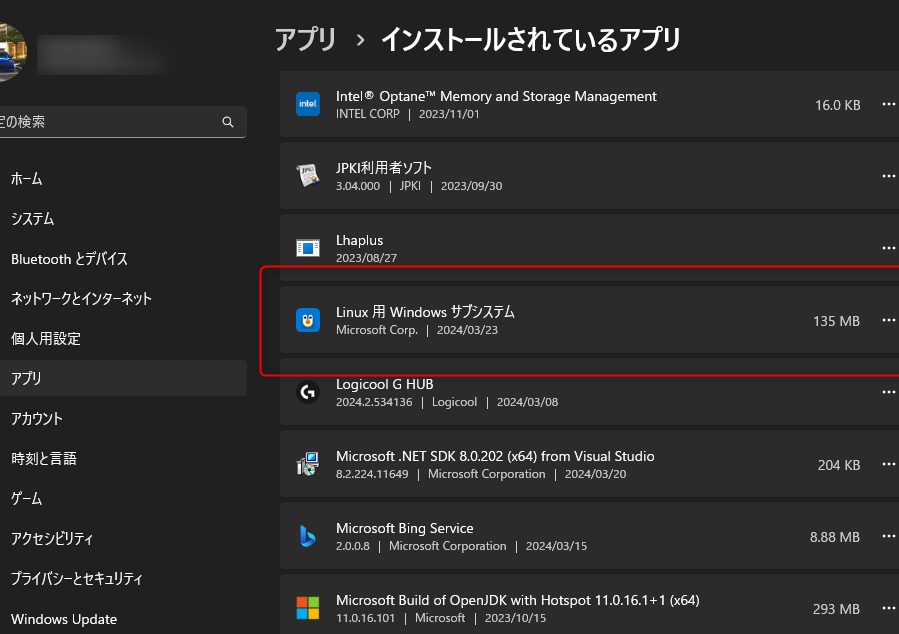
Task: Click the Microsoft Bing Service app name
Action: click(405, 528)
